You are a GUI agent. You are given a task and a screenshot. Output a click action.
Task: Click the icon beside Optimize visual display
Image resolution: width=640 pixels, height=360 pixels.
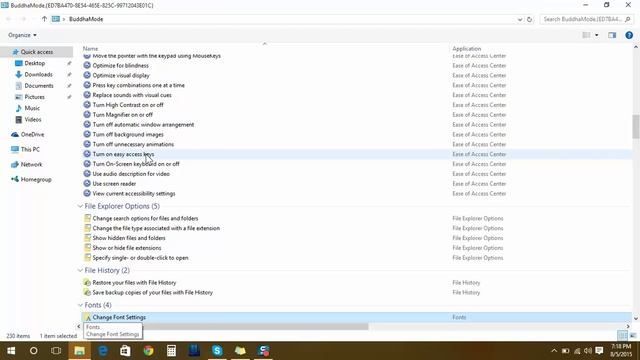coord(87,75)
